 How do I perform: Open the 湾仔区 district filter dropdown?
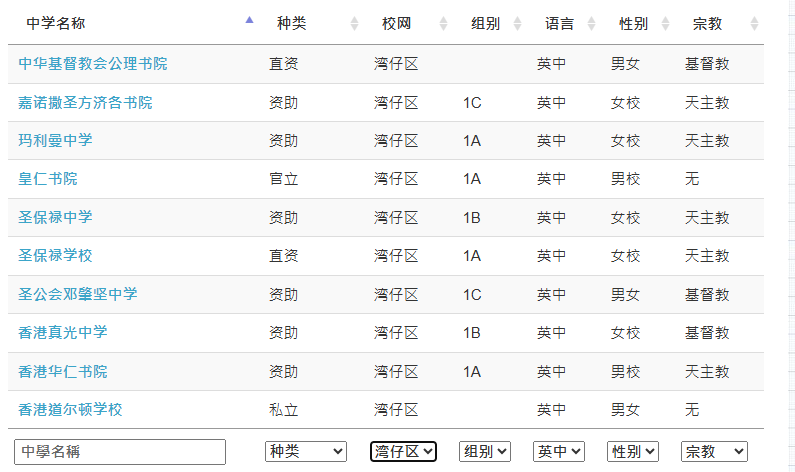click(403, 451)
